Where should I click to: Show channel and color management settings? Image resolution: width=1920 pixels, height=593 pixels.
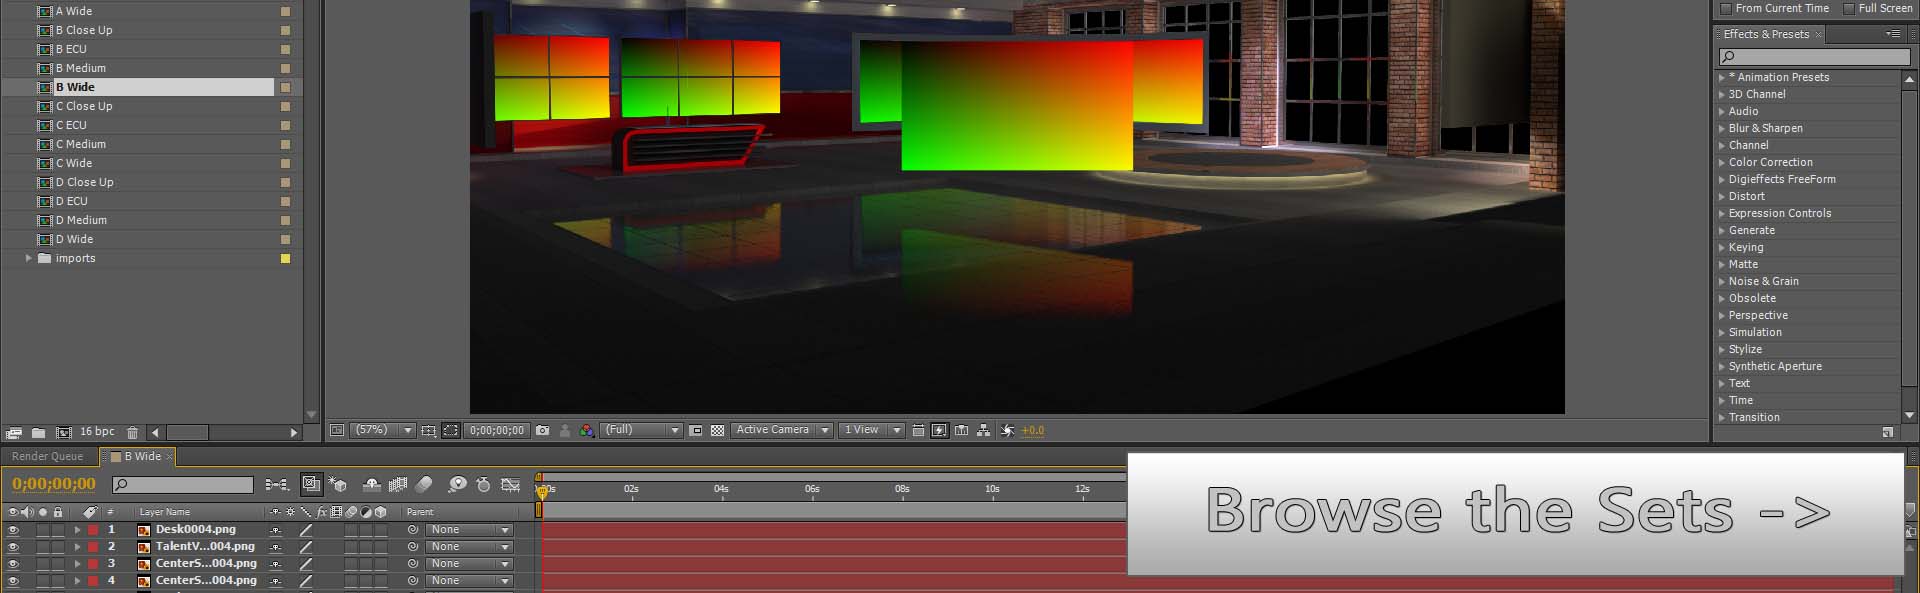[x=587, y=431]
